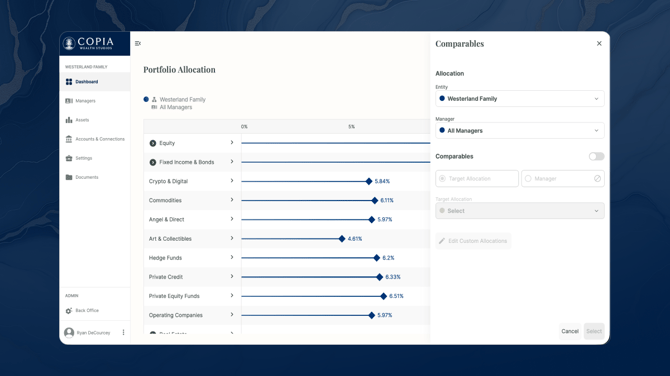Screen dimensions: 670x376
Task: Click the Art & Collectibles 4.61% diamond marker
Action: [342, 239]
